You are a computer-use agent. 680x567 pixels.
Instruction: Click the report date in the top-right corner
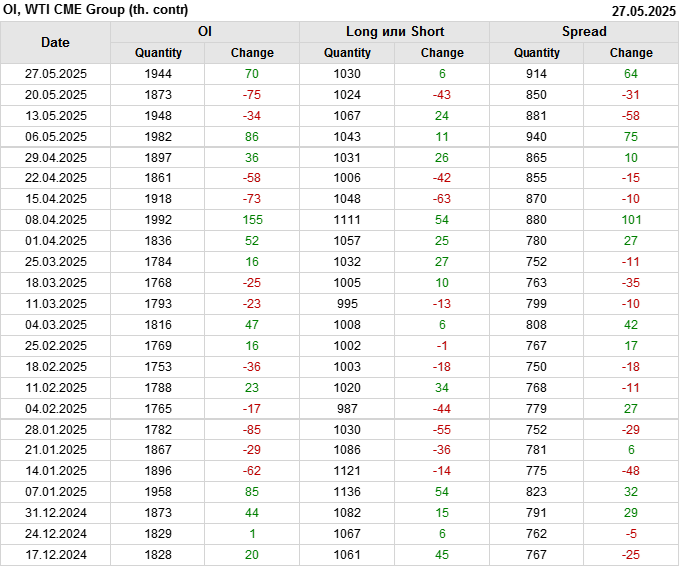644,11
